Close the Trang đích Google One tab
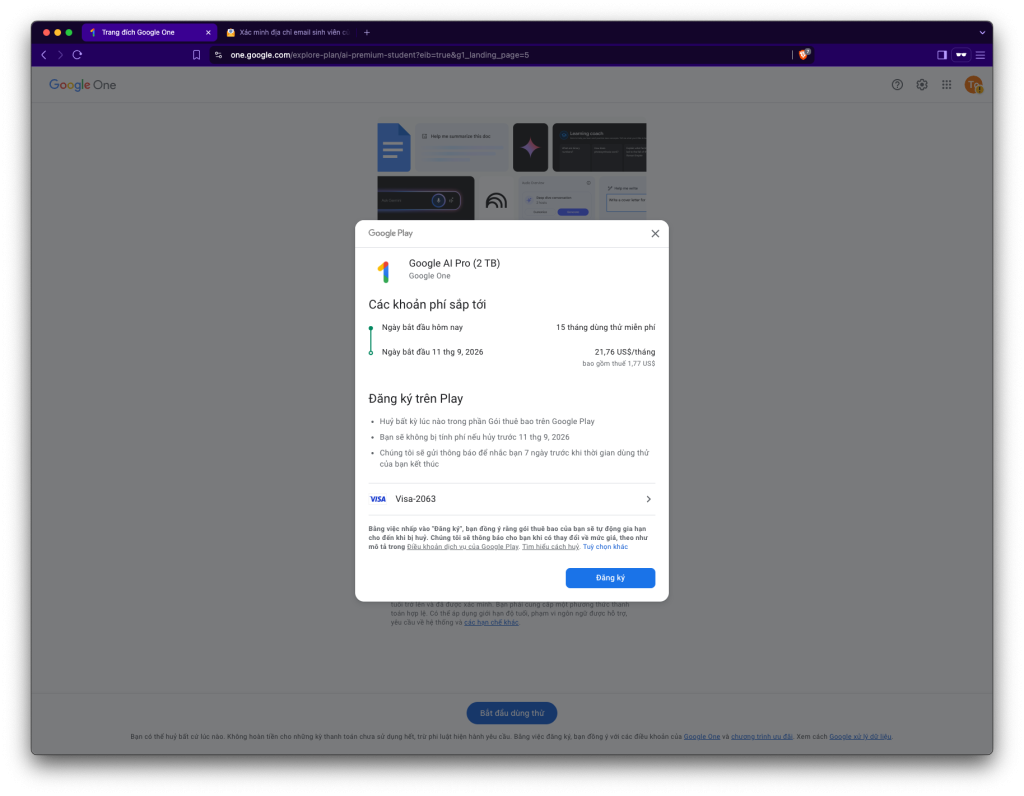Screen dimensions: 1024x796 point(208,32)
